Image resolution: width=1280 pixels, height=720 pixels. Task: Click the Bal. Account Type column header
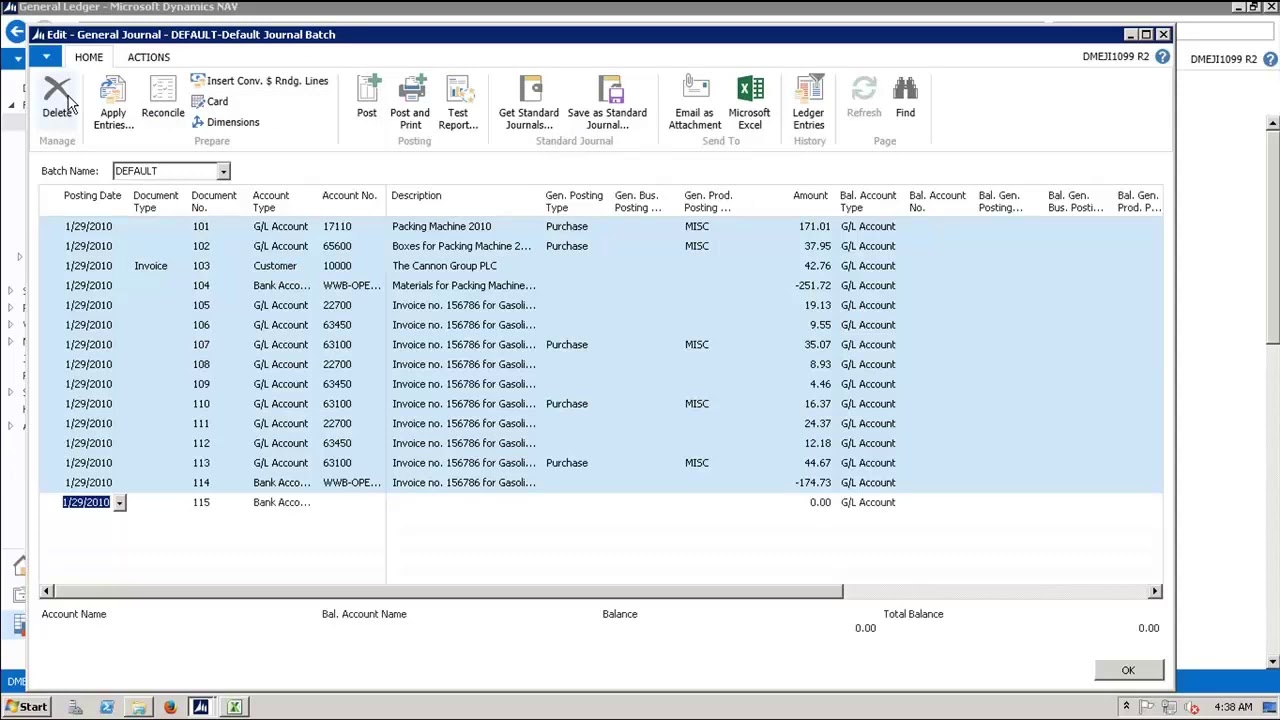[868, 202]
